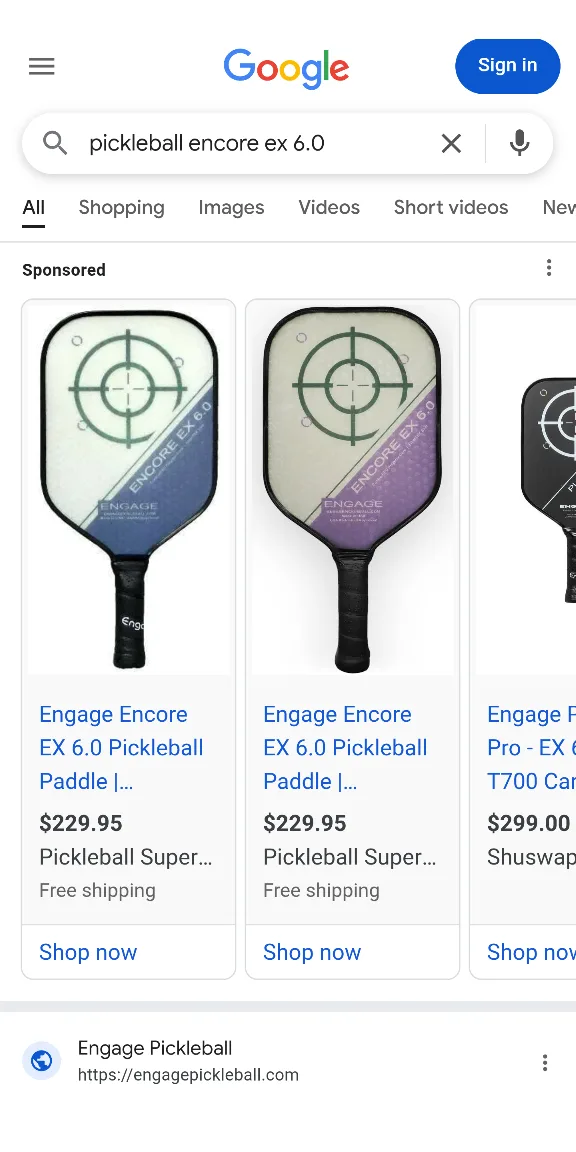This screenshot has height=1152, width=576.
Task: Clear the search query with the X icon
Action: tap(451, 143)
